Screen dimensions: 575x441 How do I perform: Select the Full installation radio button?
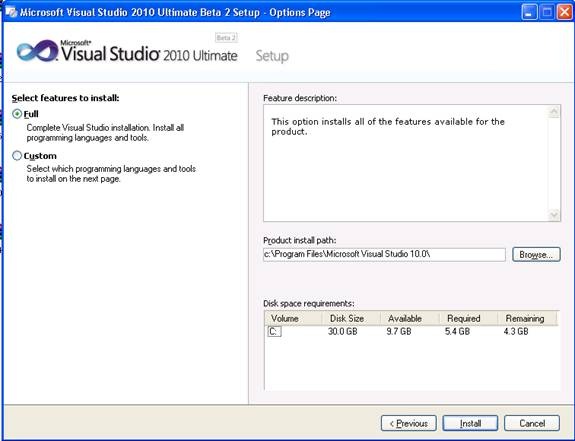[x=17, y=114]
